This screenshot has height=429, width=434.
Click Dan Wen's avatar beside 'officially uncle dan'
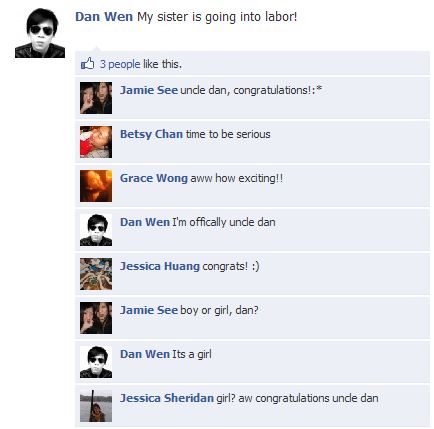[x=96, y=230]
